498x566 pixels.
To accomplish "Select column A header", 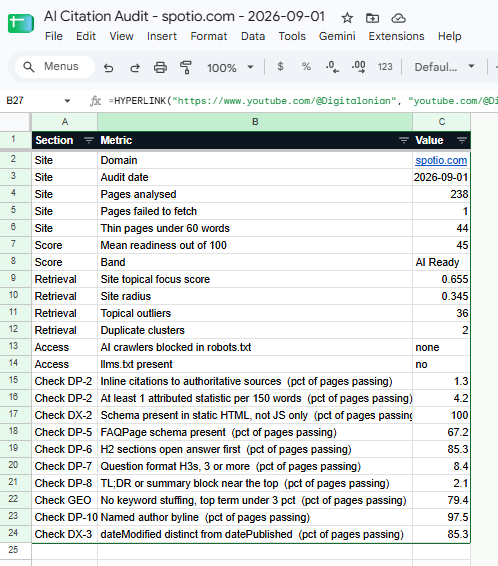I will click(65, 122).
